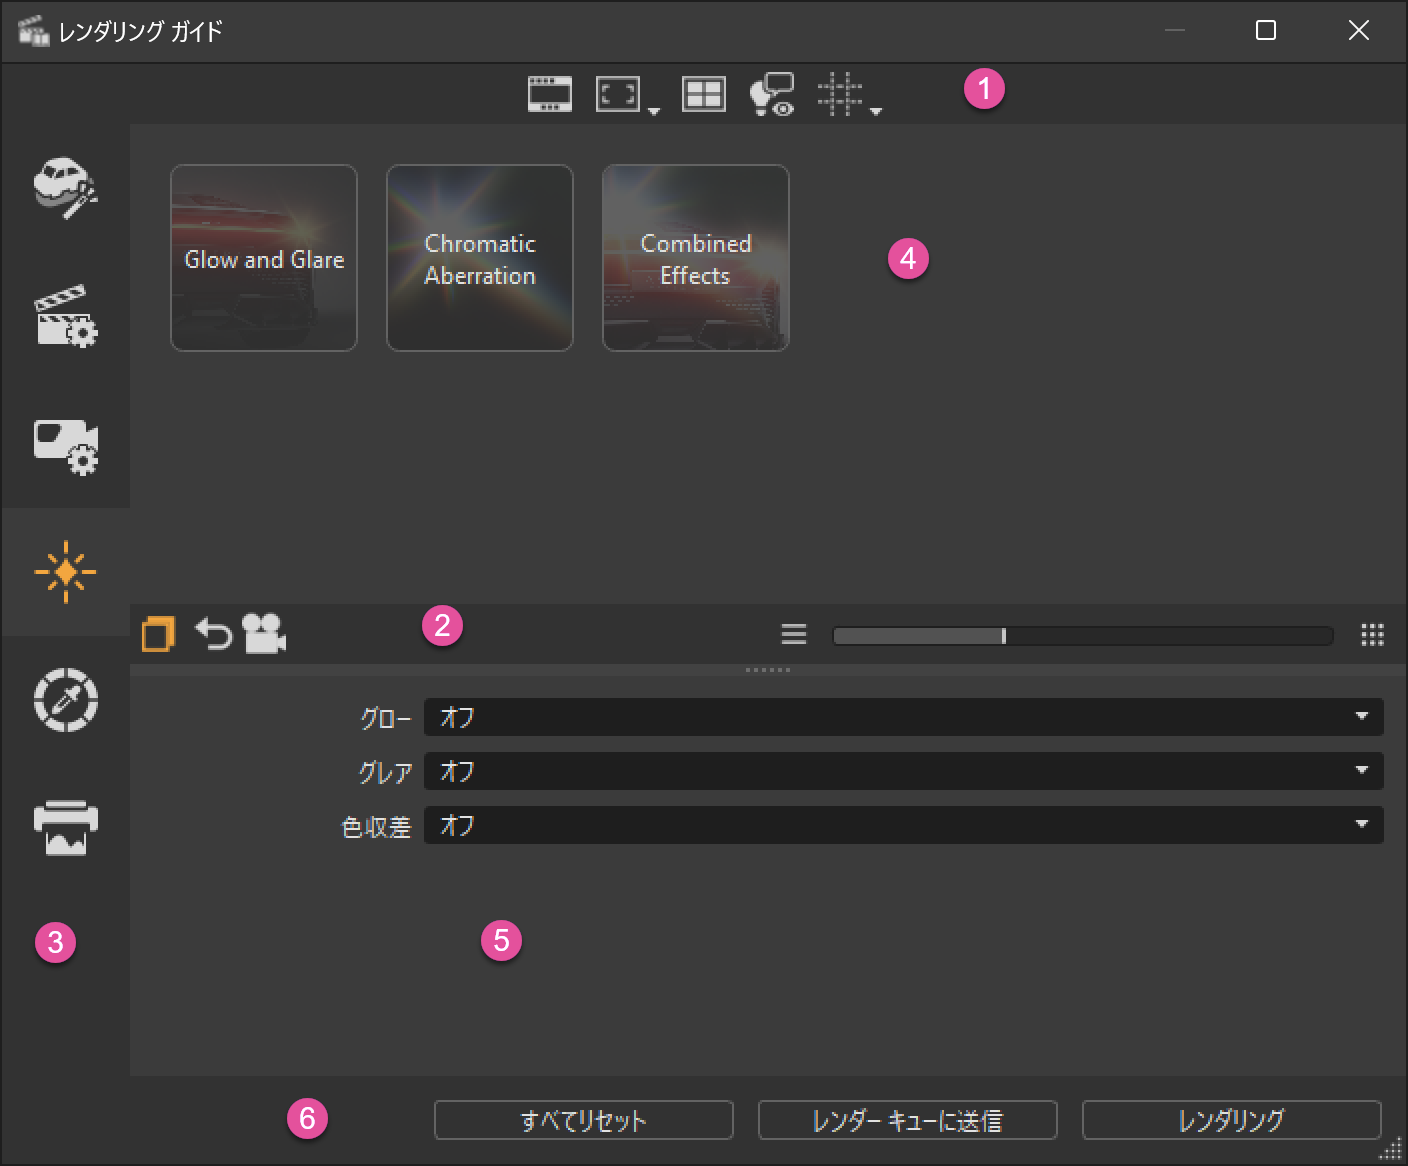The width and height of the screenshot is (1408, 1166).
Task: Open the image printer output tab
Action: (x=66, y=828)
